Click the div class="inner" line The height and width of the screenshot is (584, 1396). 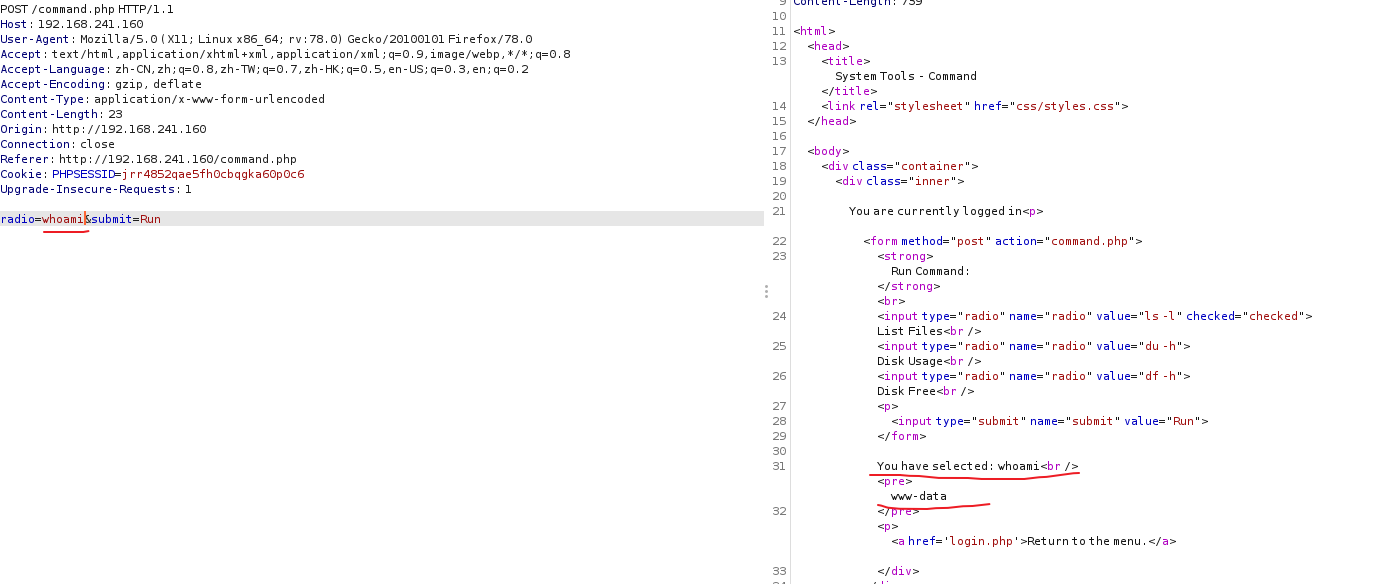click(x=900, y=181)
